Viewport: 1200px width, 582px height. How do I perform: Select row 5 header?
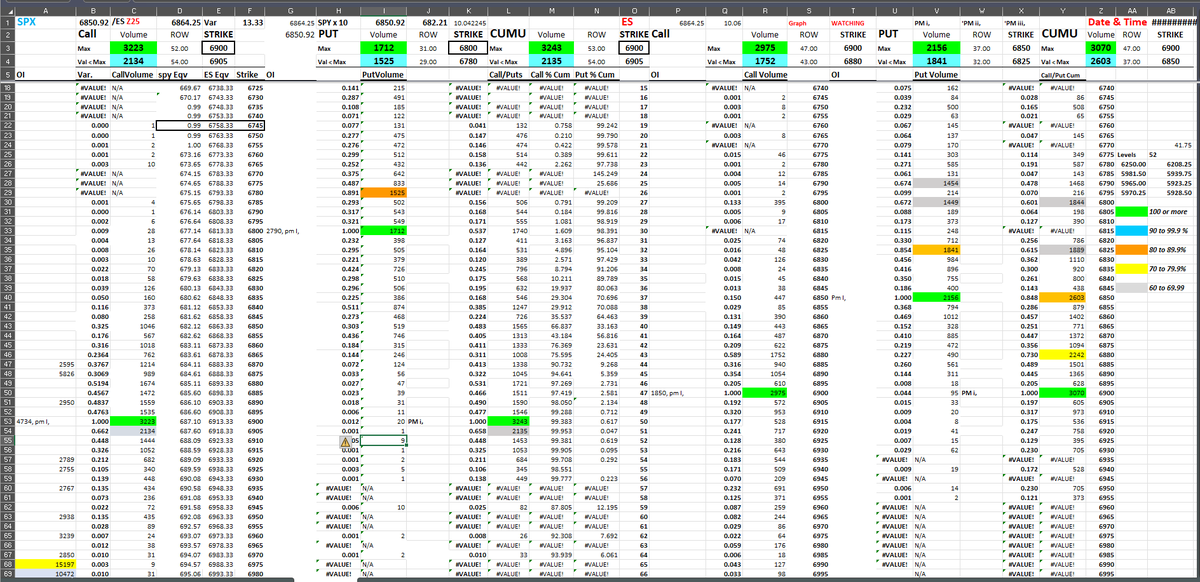click(x=6, y=74)
